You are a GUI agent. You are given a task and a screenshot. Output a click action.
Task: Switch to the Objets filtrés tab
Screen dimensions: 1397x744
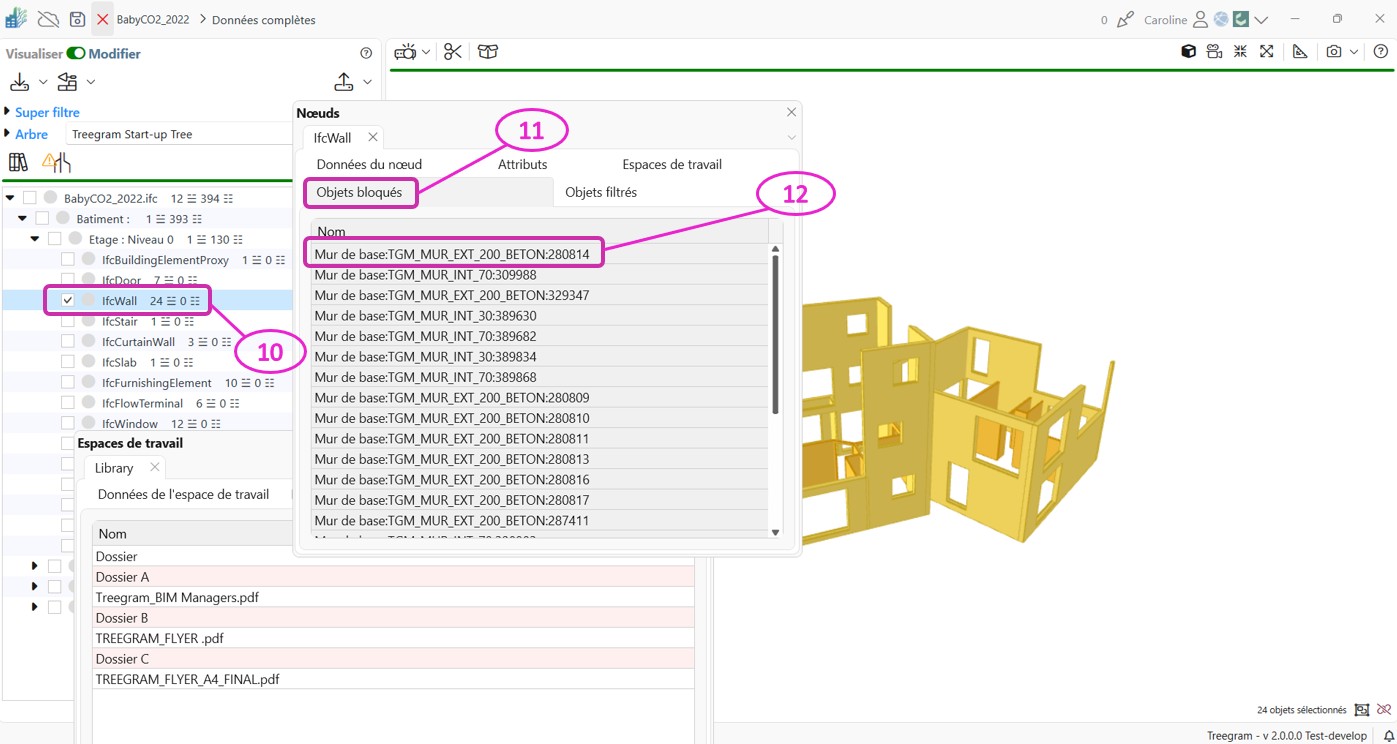tap(600, 192)
